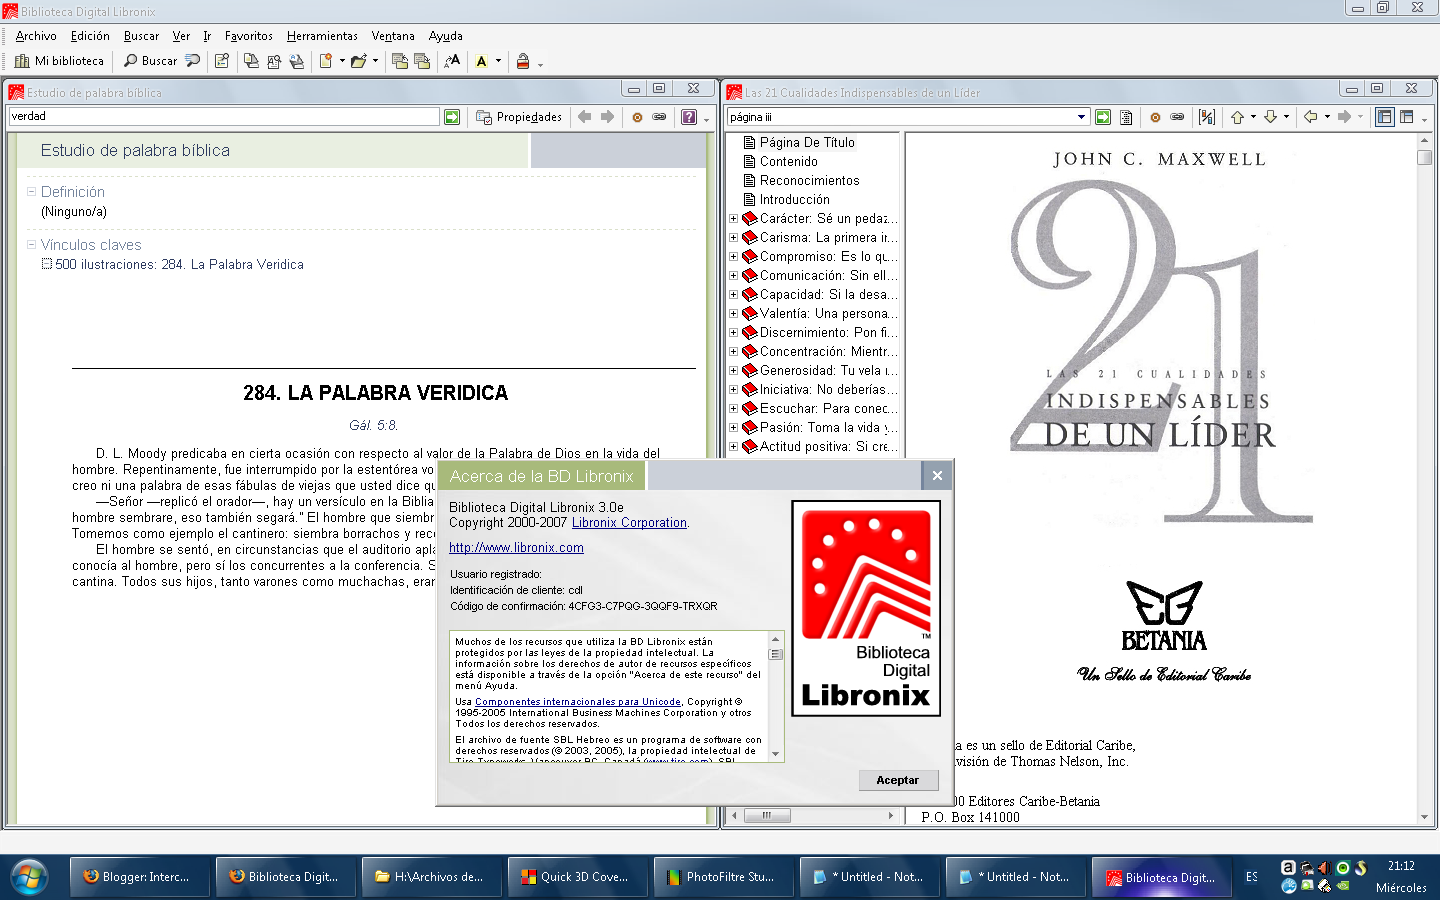Click the link chain icon in Maxwell book toolbar
The height and width of the screenshot is (900, 1440).
tap(1177, 117)
